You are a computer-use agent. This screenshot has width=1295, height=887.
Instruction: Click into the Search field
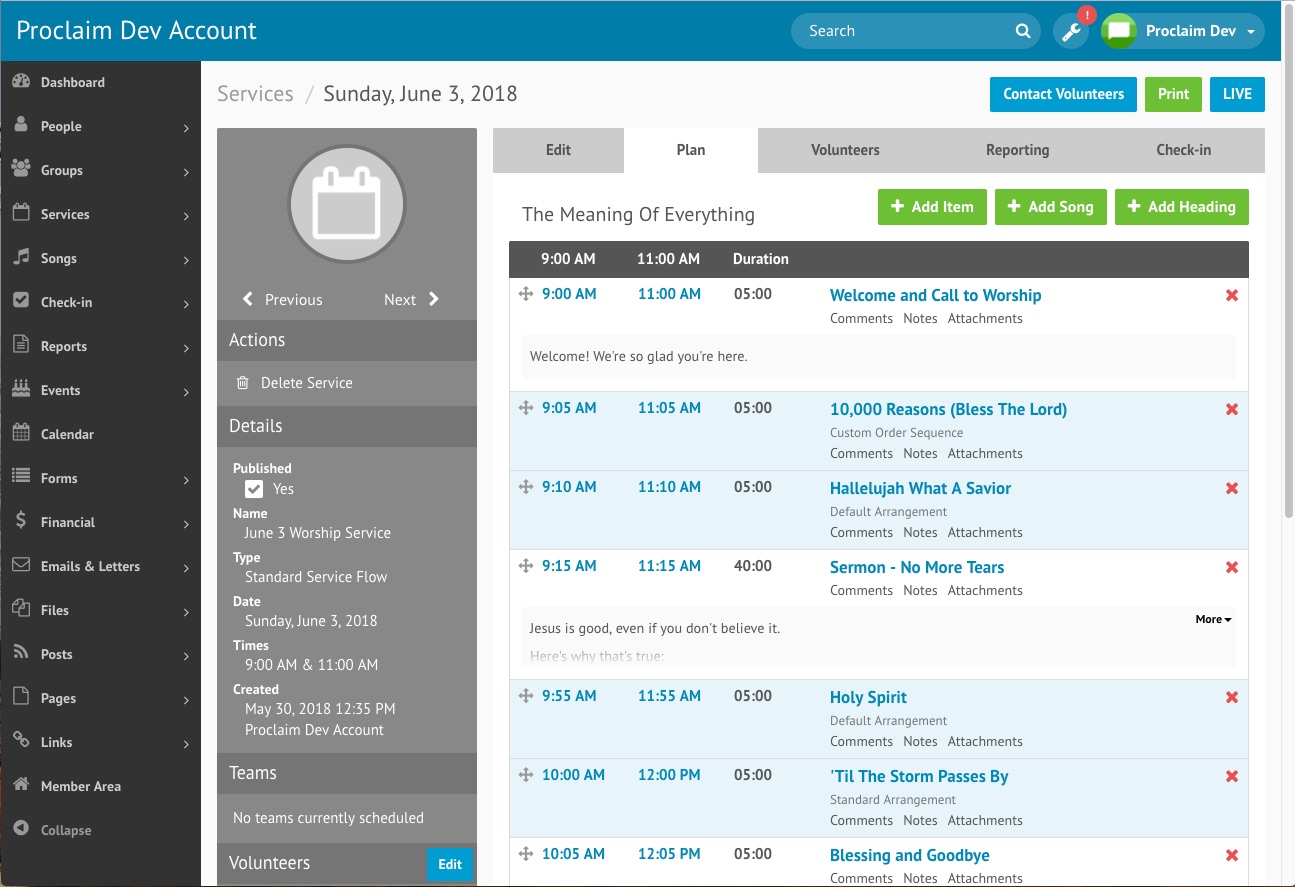point(905,31)
